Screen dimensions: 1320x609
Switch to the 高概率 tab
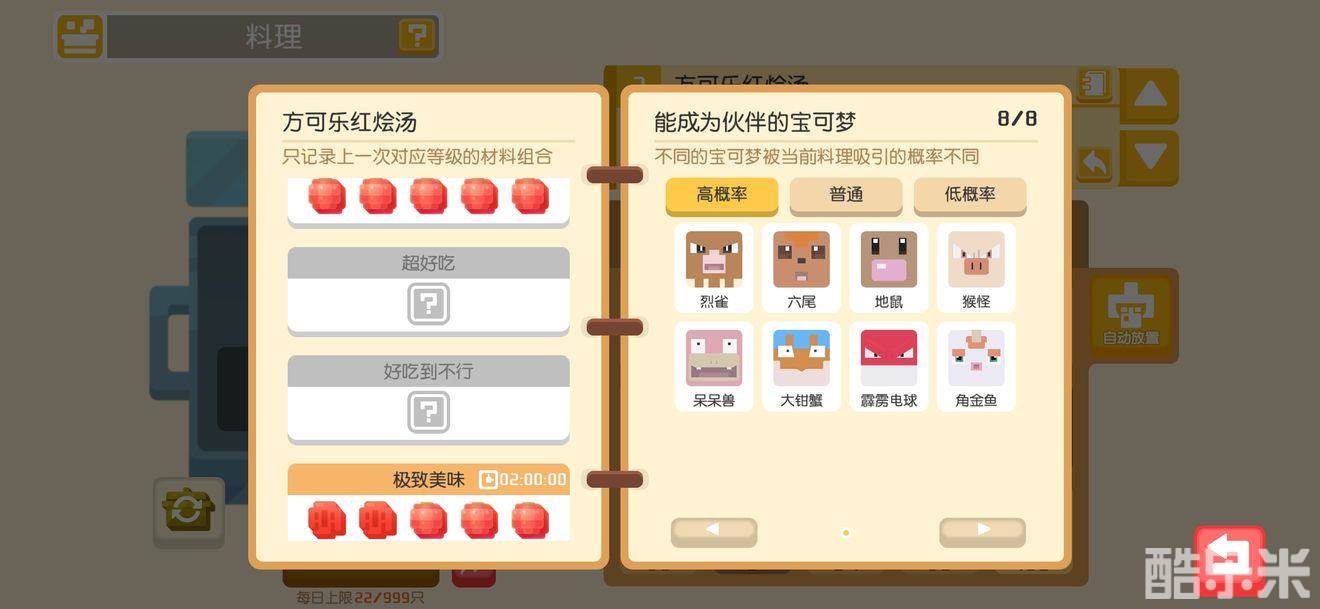[x=722, y=195]
